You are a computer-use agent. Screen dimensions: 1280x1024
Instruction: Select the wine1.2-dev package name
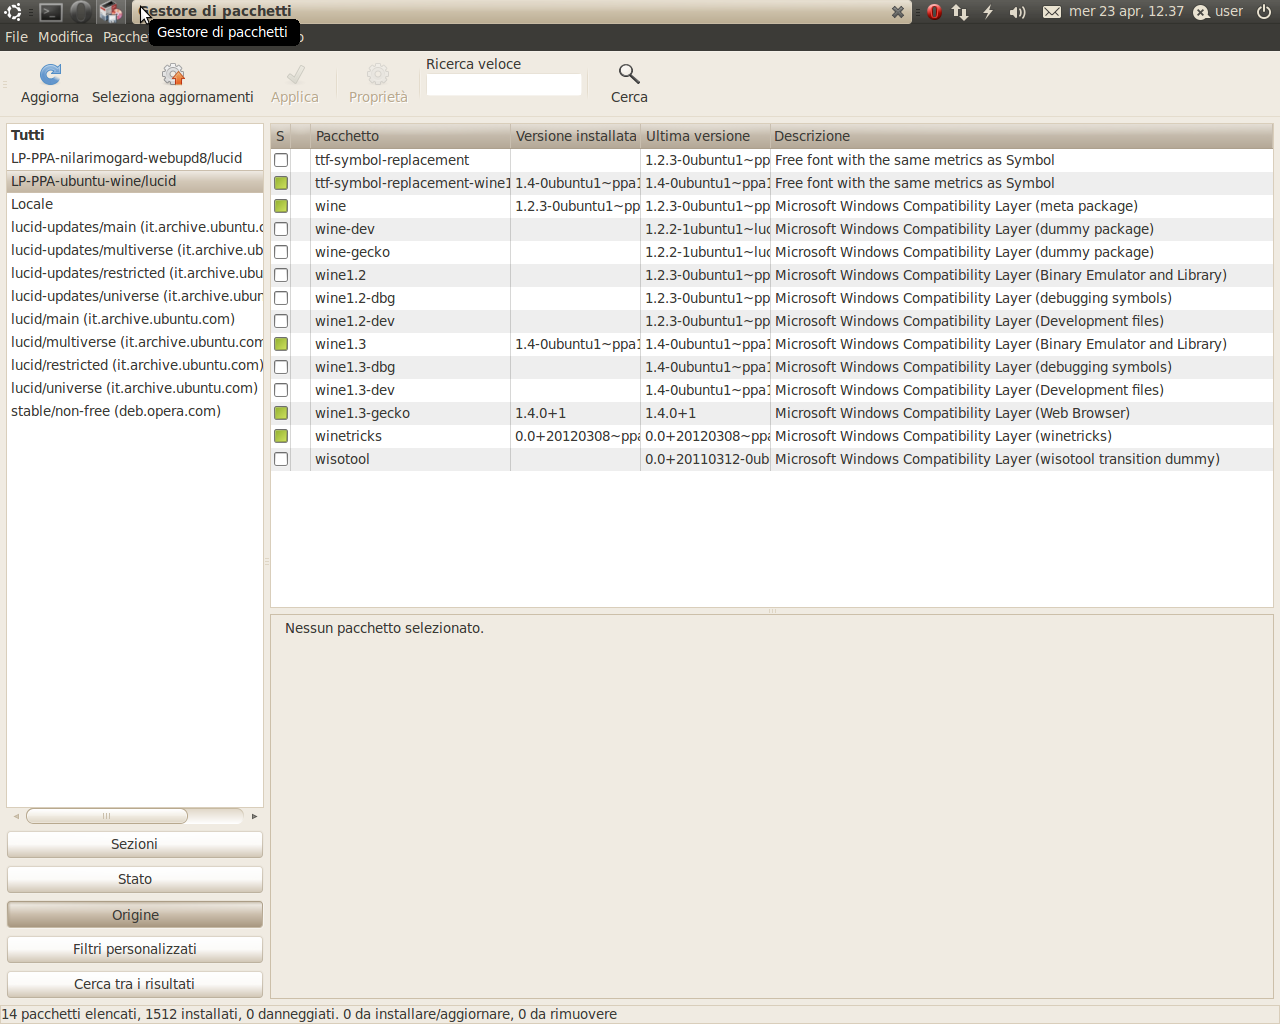point(355,321)
